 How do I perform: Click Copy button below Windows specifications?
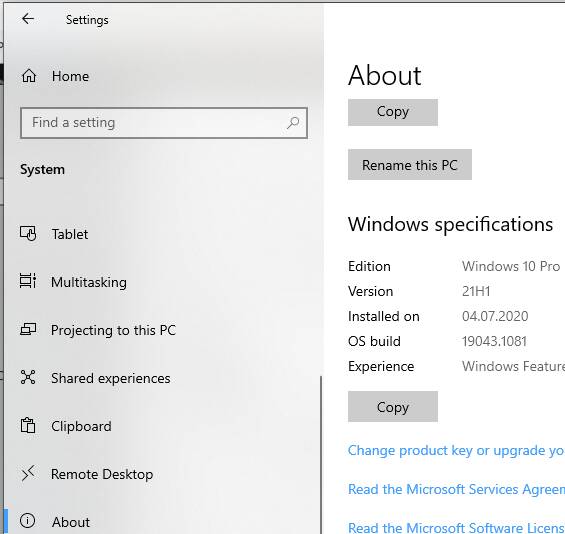(393, 406)
